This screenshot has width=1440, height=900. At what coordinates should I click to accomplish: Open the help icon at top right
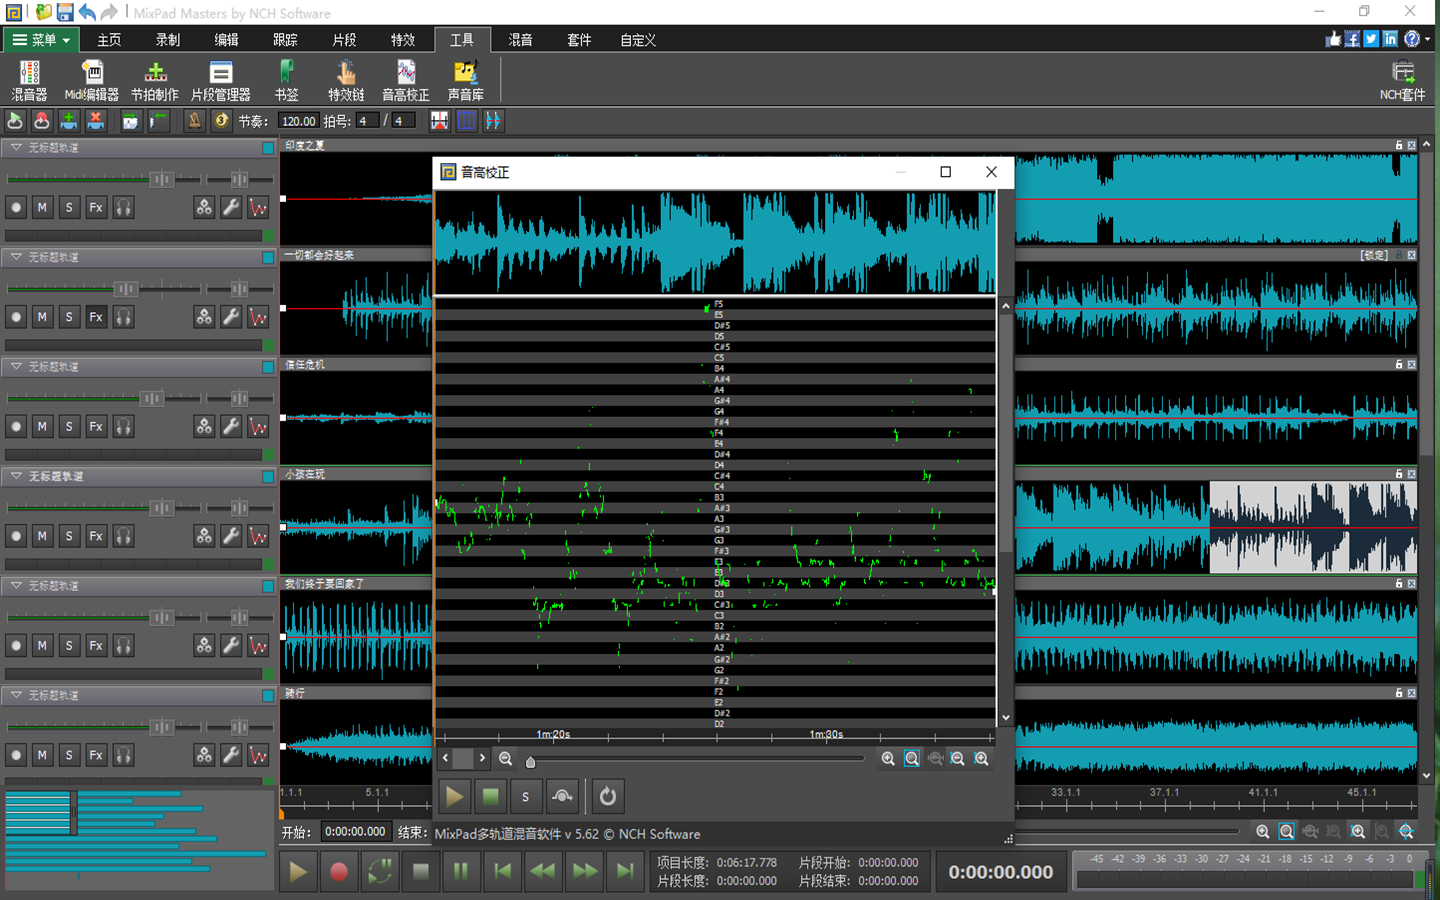click(1412, 39)
